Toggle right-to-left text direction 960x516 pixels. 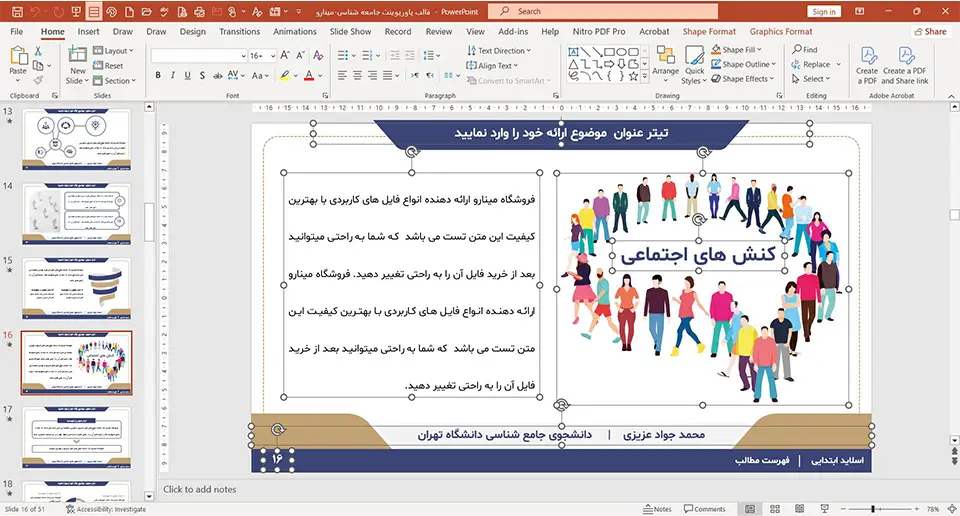click(430, 75)
